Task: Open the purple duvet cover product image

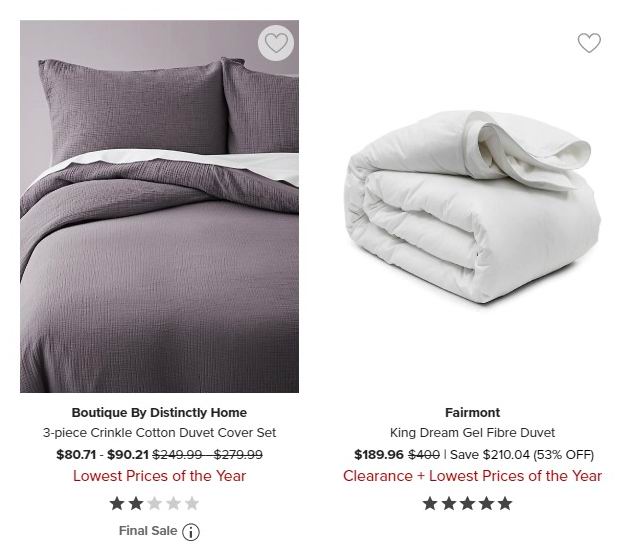Action: (x=159, y=206)
